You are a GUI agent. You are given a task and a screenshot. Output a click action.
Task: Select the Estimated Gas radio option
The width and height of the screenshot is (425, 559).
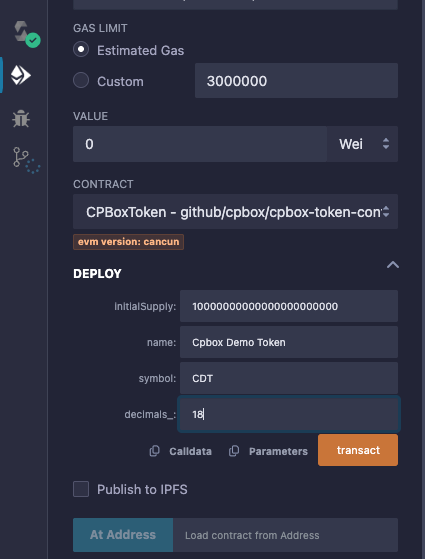[x=81, y=49]
